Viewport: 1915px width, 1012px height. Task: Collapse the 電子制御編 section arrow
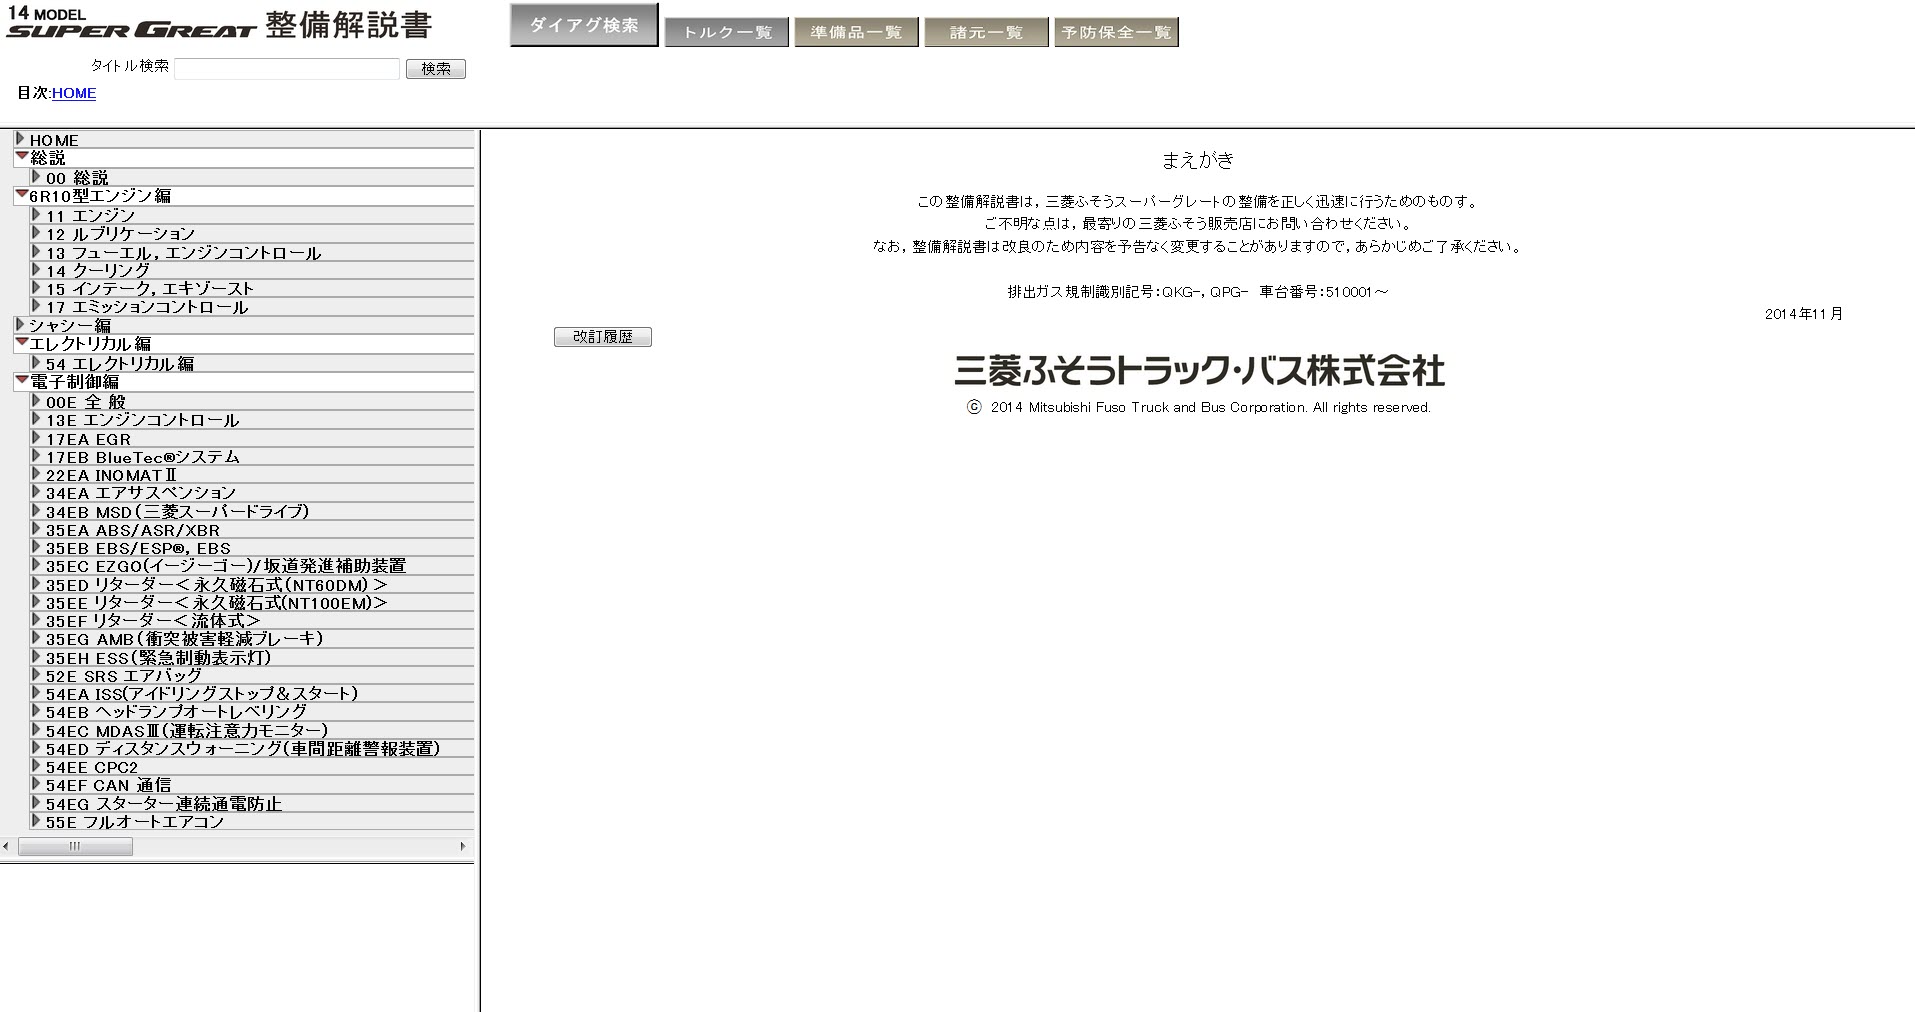(21, 381)
